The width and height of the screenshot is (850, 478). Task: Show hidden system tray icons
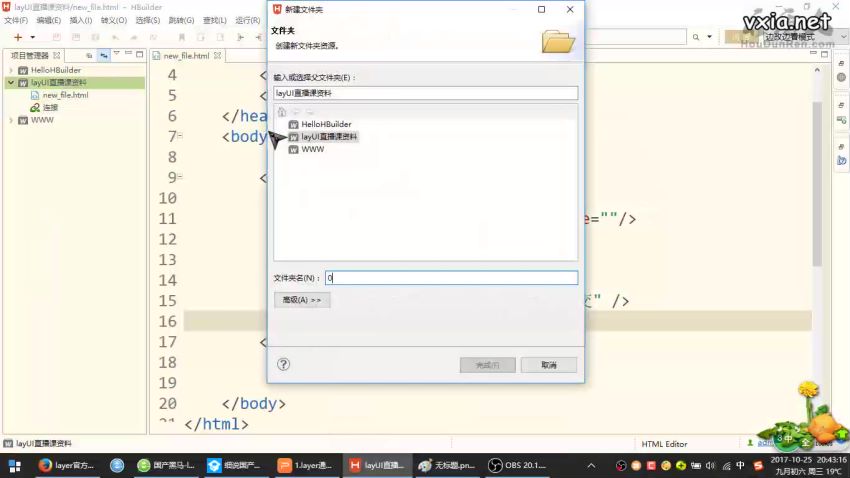(x=591, y=466)
